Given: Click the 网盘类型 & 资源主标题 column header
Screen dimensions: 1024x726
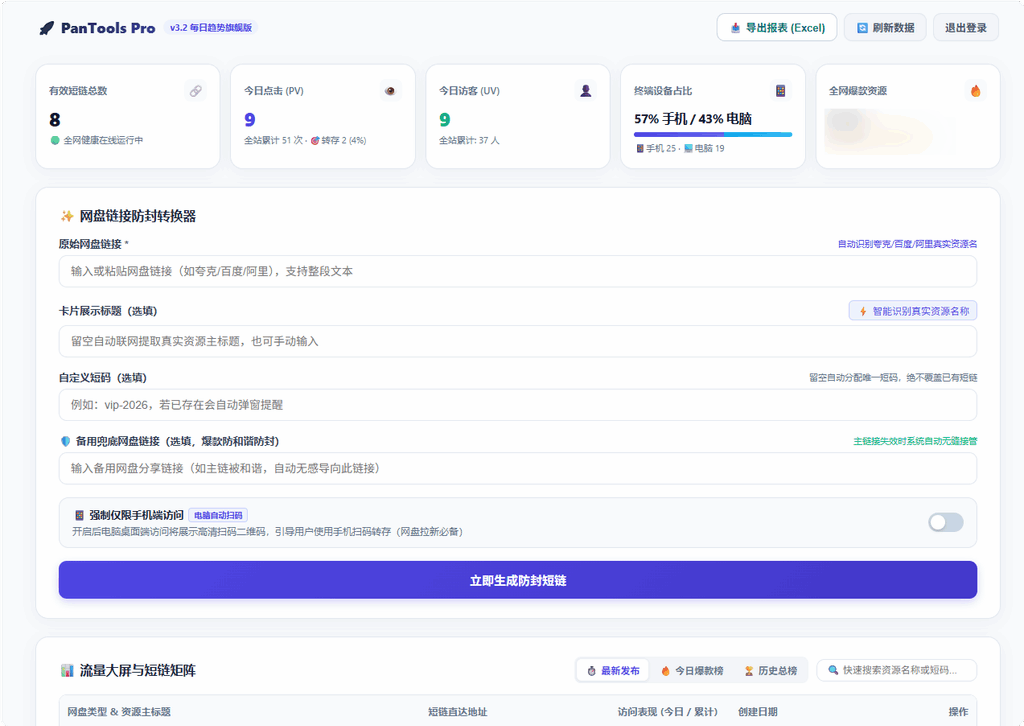Looking at the screenshot, I should click(x=119, y=712).
